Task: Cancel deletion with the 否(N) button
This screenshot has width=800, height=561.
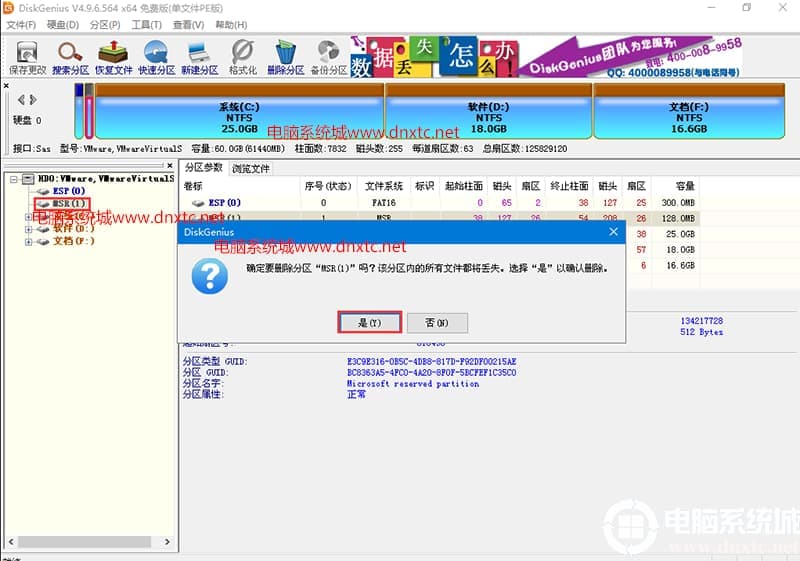Action: pyautogui.click(x=437, y=322)
